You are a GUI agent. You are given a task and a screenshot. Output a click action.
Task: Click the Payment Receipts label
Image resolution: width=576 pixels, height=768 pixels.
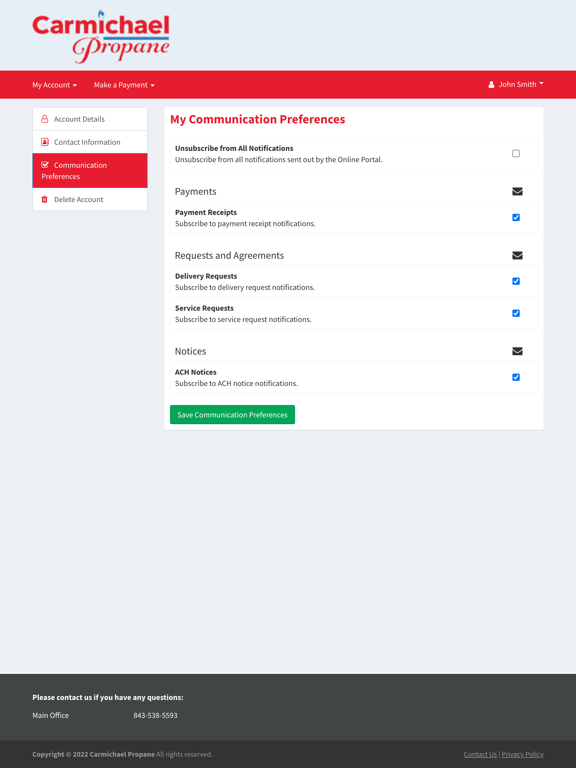[206, 212]
